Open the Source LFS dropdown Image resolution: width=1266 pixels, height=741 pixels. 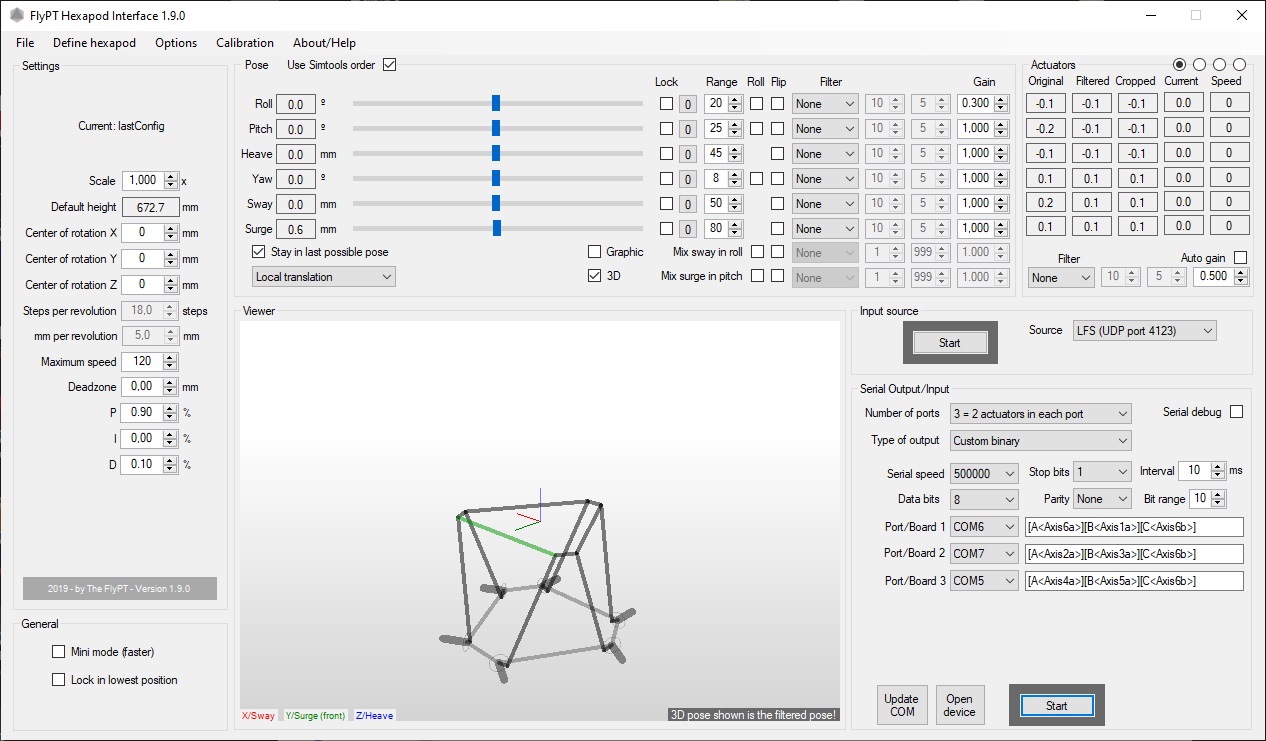click(1144, 331)
